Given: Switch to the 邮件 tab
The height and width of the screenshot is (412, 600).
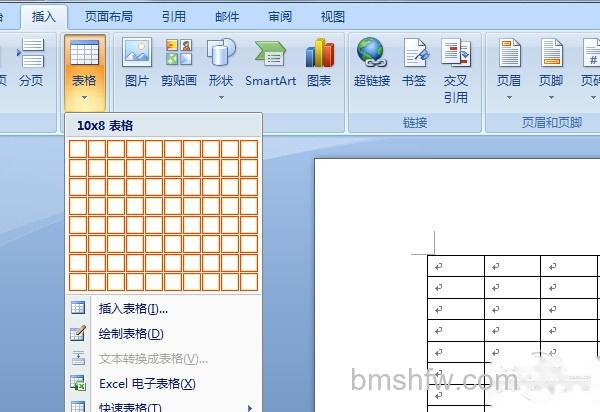Looking at the screenshot, I should point(227,17).
